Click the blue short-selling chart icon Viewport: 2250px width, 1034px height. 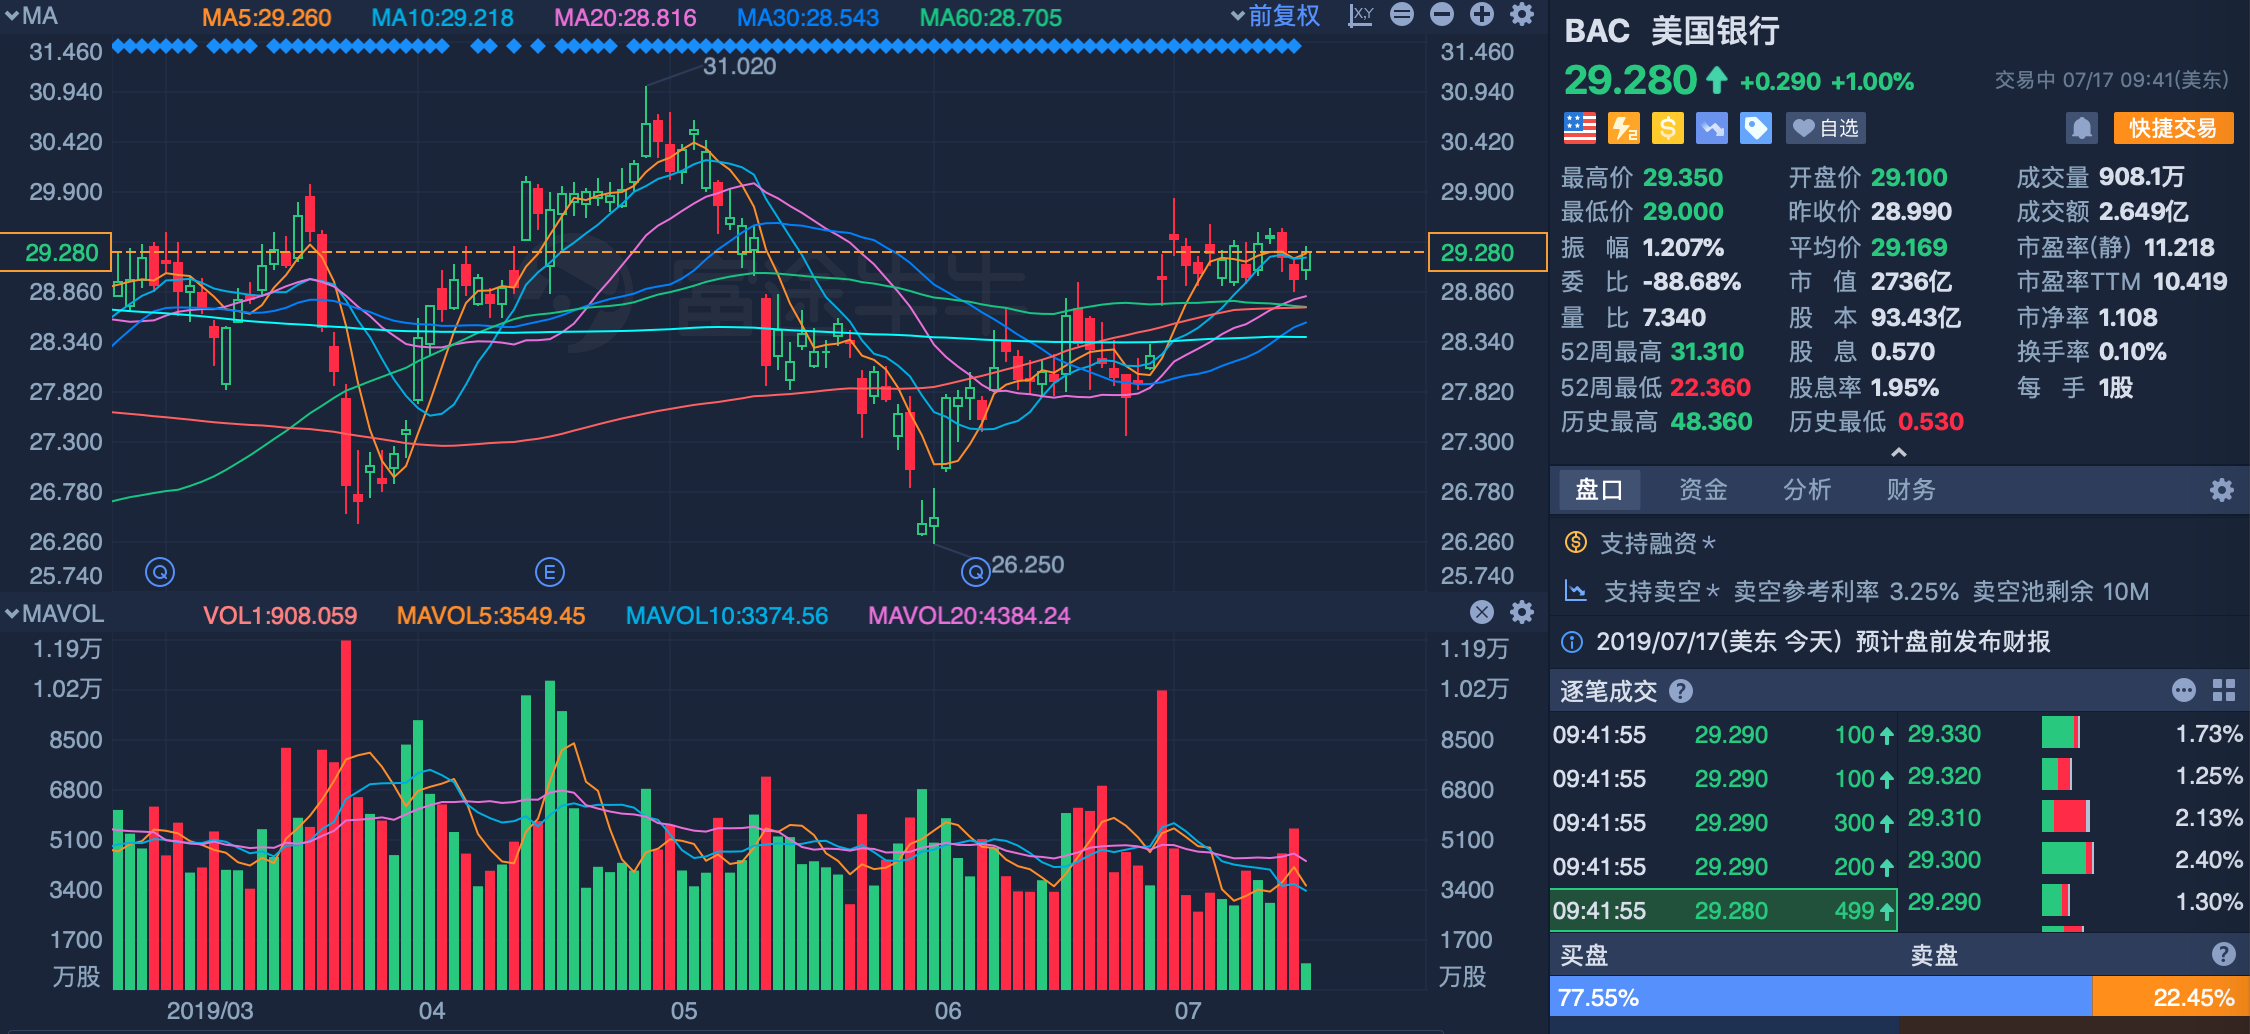coord(1712,128)
